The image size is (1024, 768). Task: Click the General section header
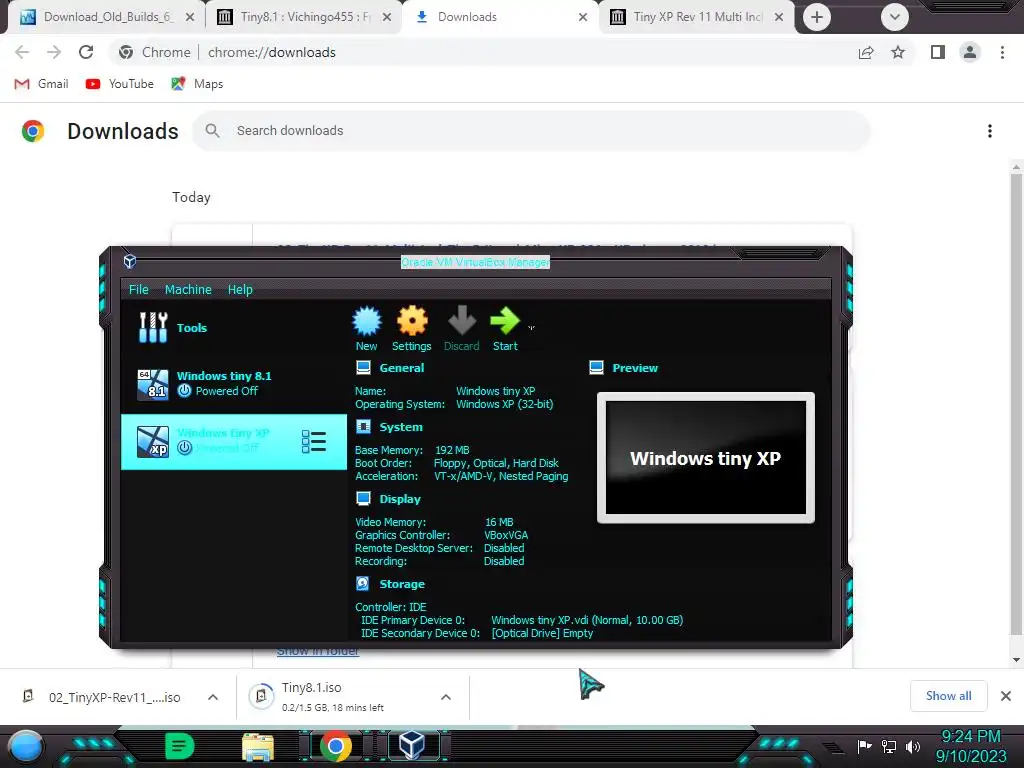pos(401,368)
